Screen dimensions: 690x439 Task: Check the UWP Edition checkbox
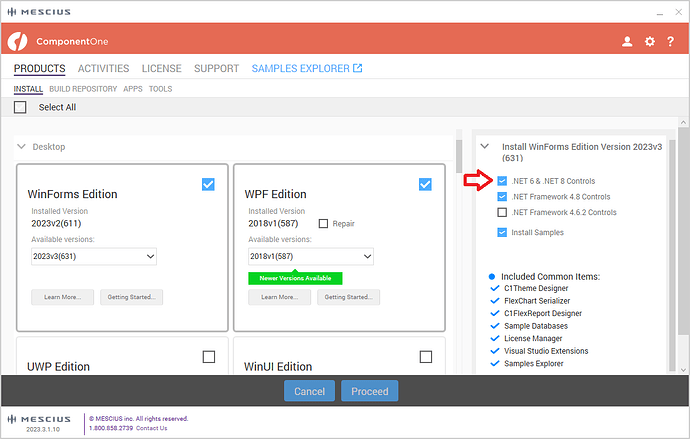pyautogui.click(x=209, y=357)
